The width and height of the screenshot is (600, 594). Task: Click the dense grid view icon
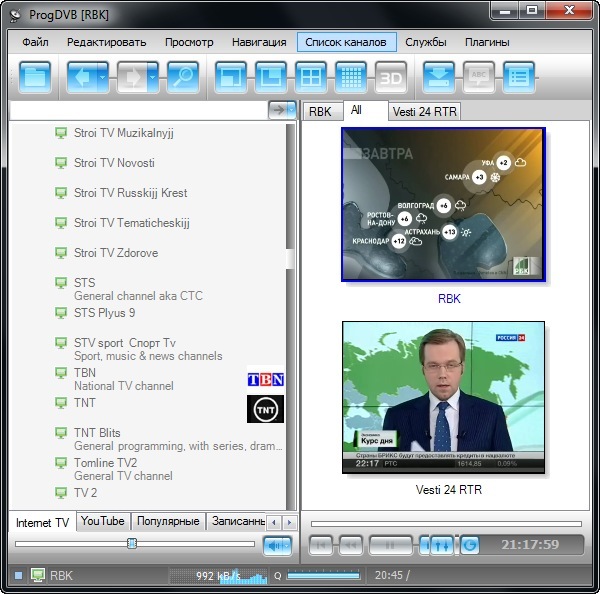coord(350,77)
